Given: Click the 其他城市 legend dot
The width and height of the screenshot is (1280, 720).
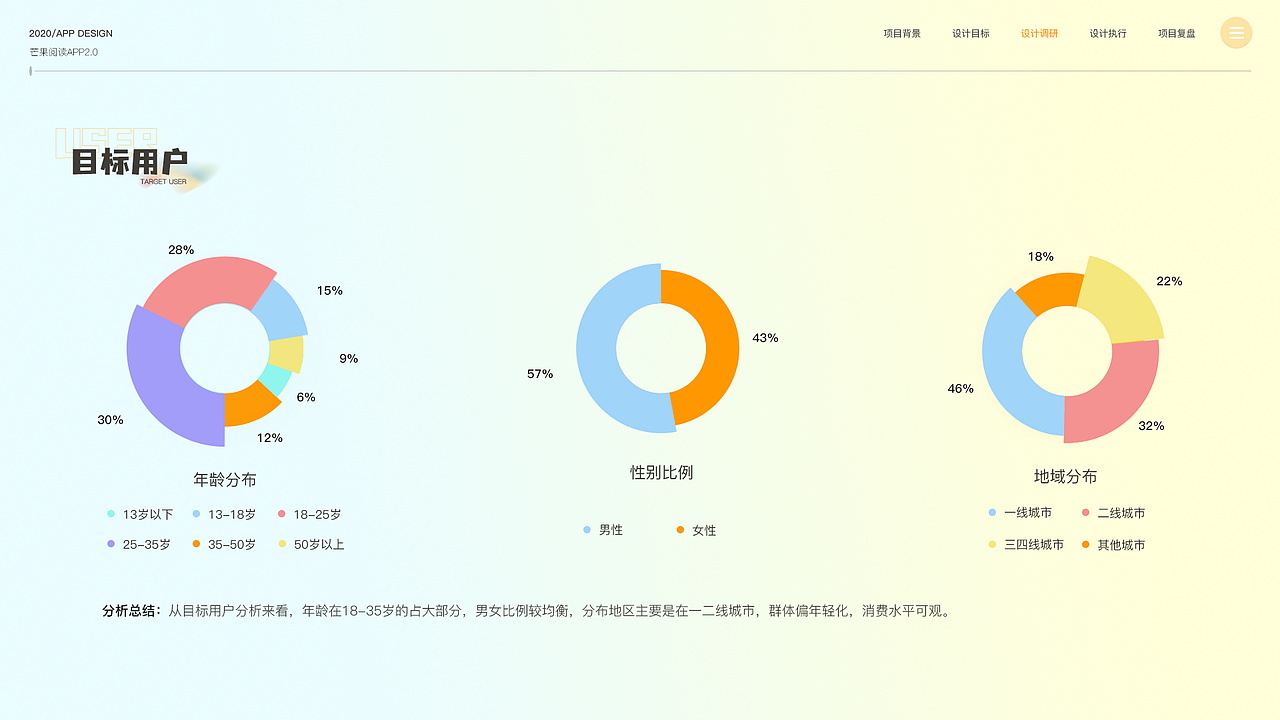Looking at the screenshot, I should (x=1084, y=545).
